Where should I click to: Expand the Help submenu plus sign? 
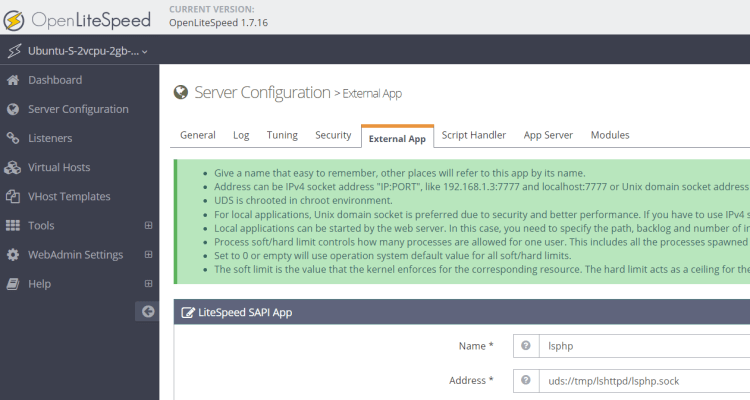(x=148, y=284)
